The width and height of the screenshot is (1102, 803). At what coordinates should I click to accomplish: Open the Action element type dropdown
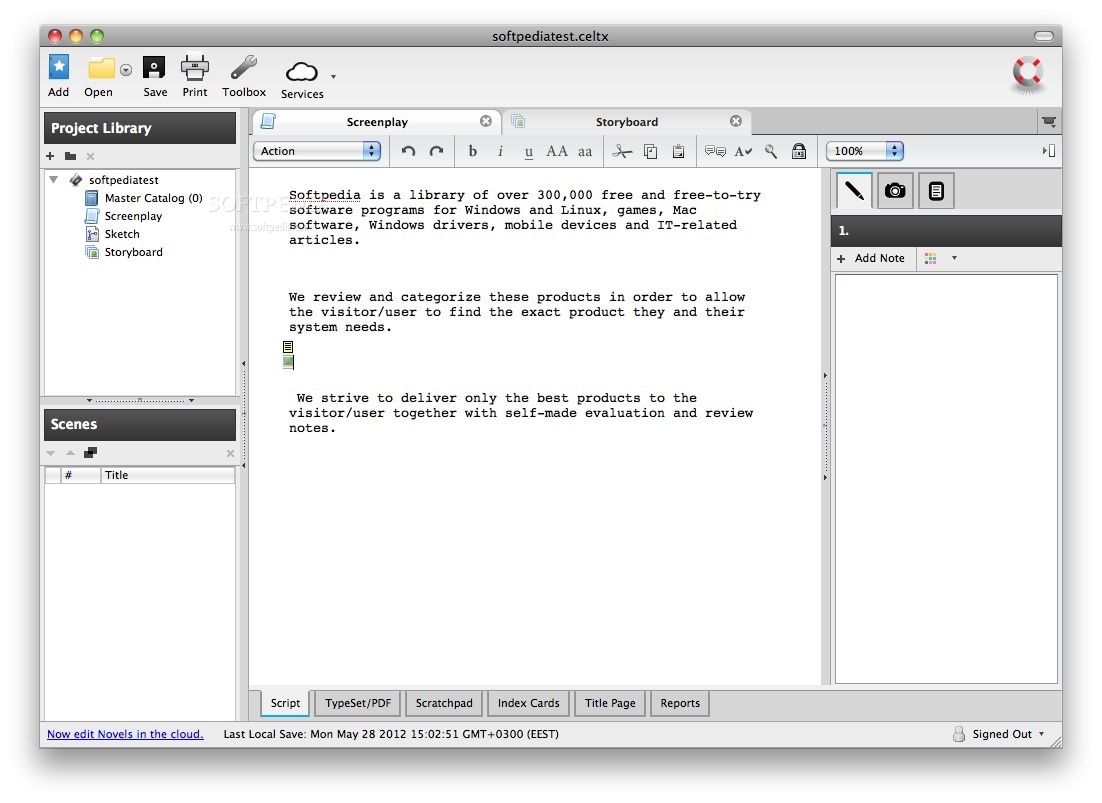click(317, 151)
